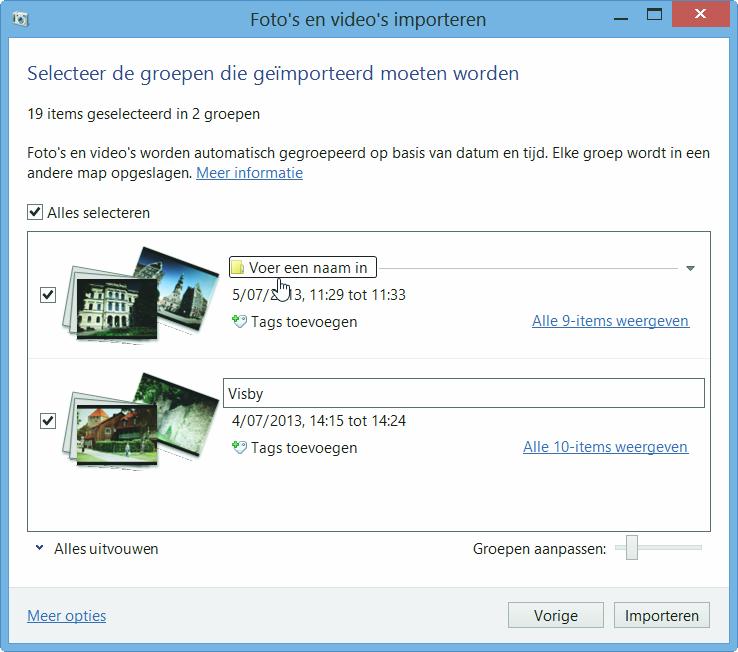Start importing with the Importeren button
This screenshot has height=652, width=738.
(x=662, y=615)
